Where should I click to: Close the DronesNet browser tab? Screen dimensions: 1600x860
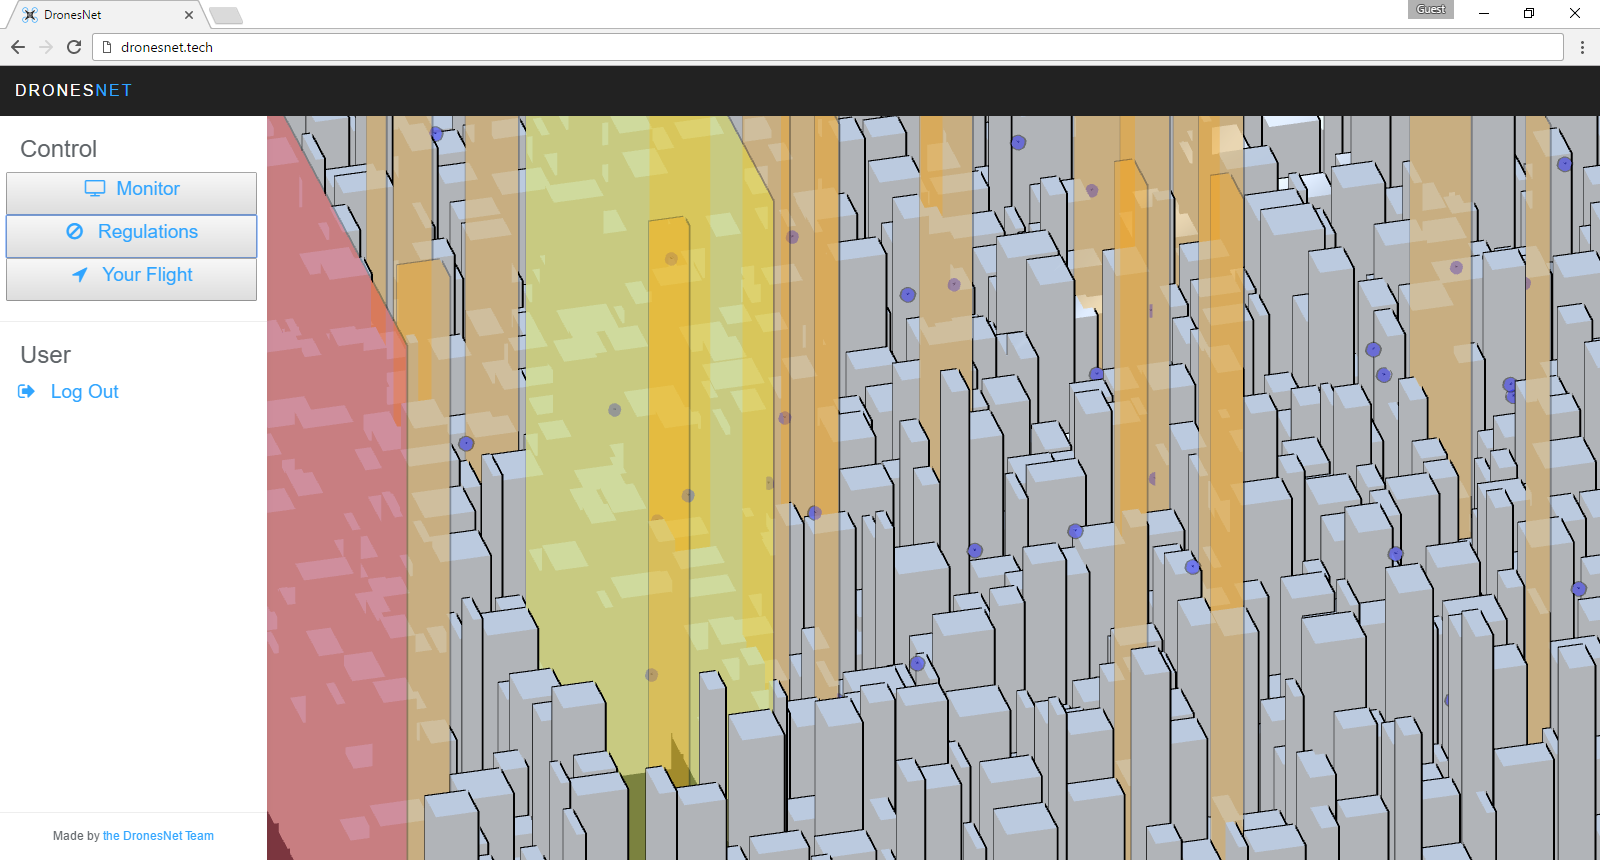click(x=189, y=15)
